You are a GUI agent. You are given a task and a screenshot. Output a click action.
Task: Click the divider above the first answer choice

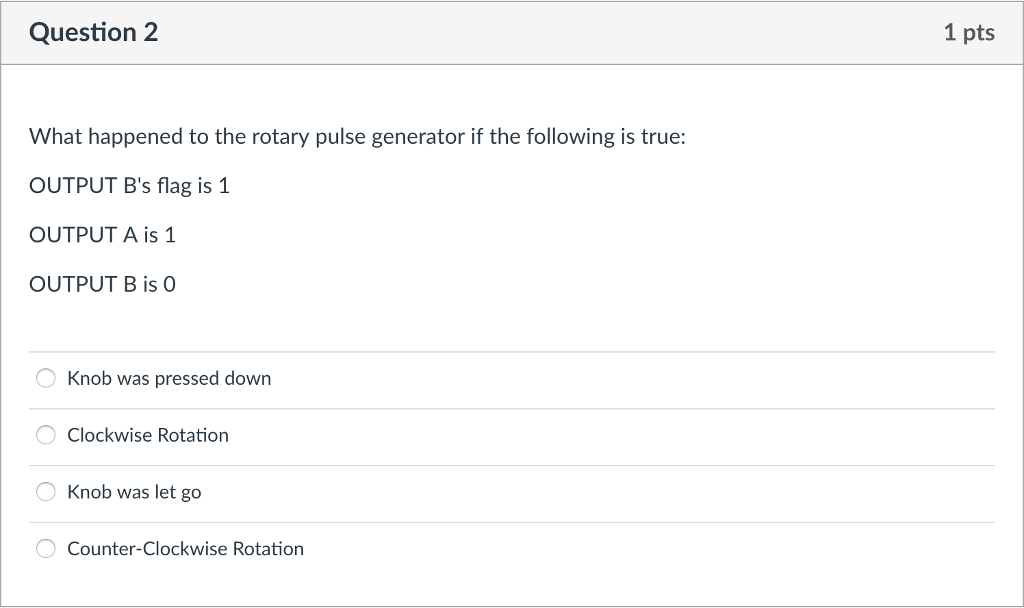click(x=512, y=351)
